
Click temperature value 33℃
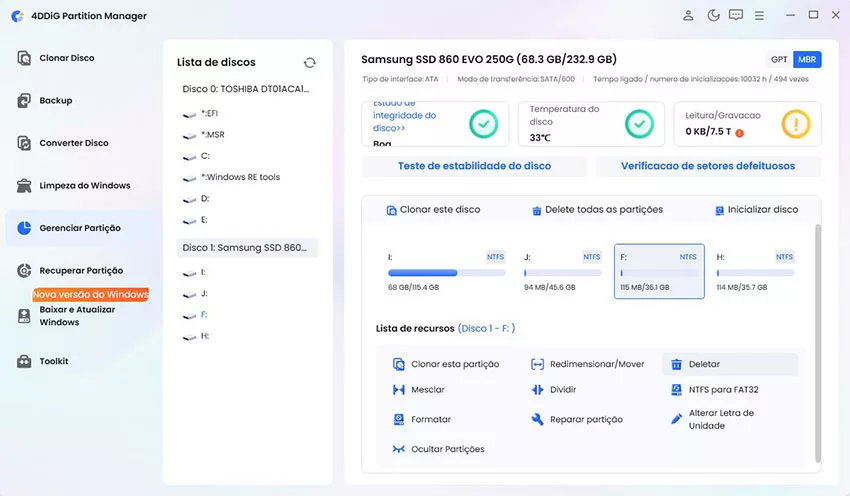click(x=540, y=138)
